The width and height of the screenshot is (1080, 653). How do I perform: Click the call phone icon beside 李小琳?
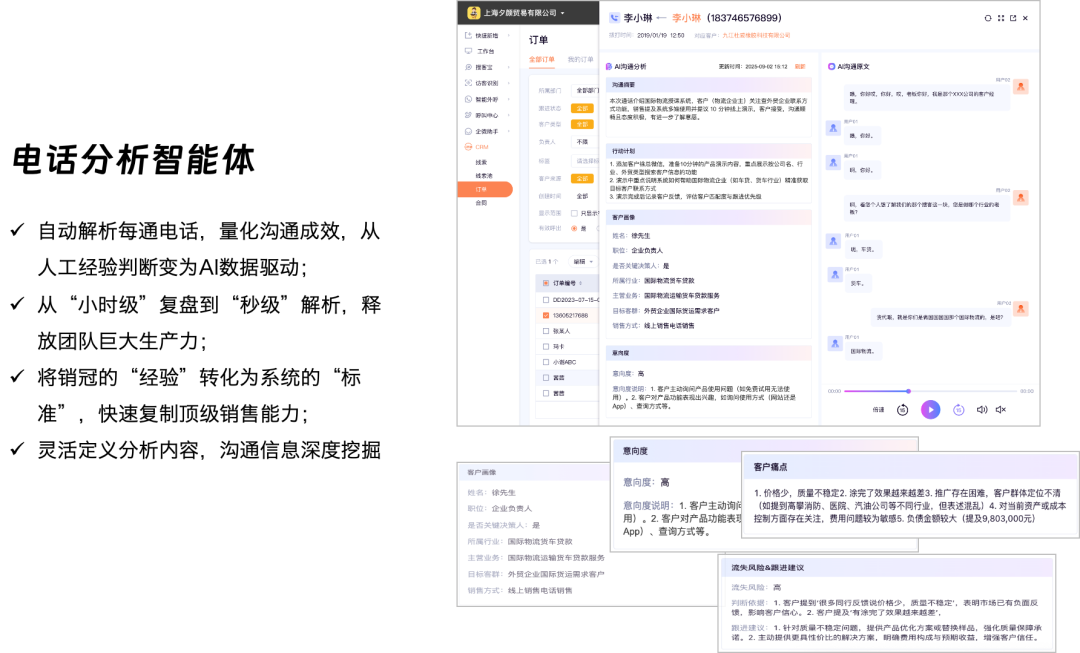click(614, 18)
